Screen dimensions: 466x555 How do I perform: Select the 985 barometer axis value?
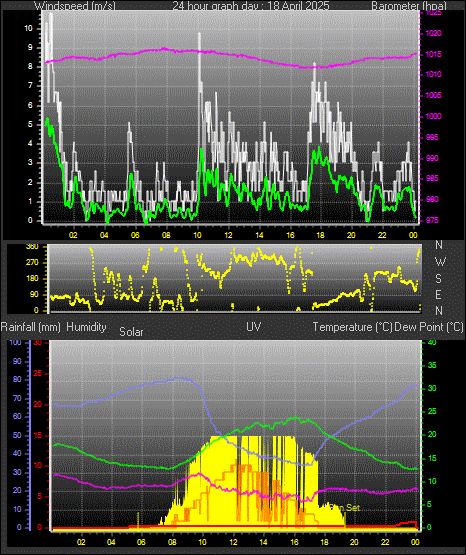point(432,178)
